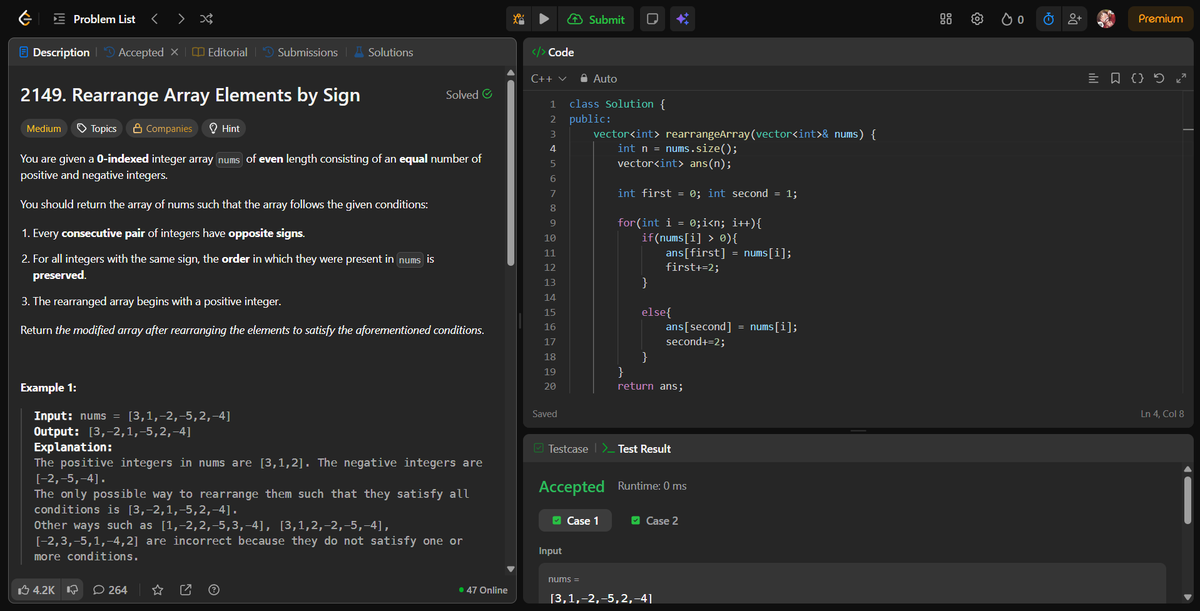Click the 'return ans;' code line
This screenshot has height=611, width=1200.
pyautogui.click(x=650, y=386)
